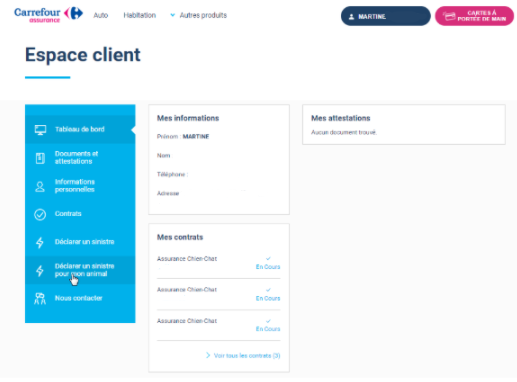Go to Informations personnelles

pyautogui.click(x=80, y=186)
